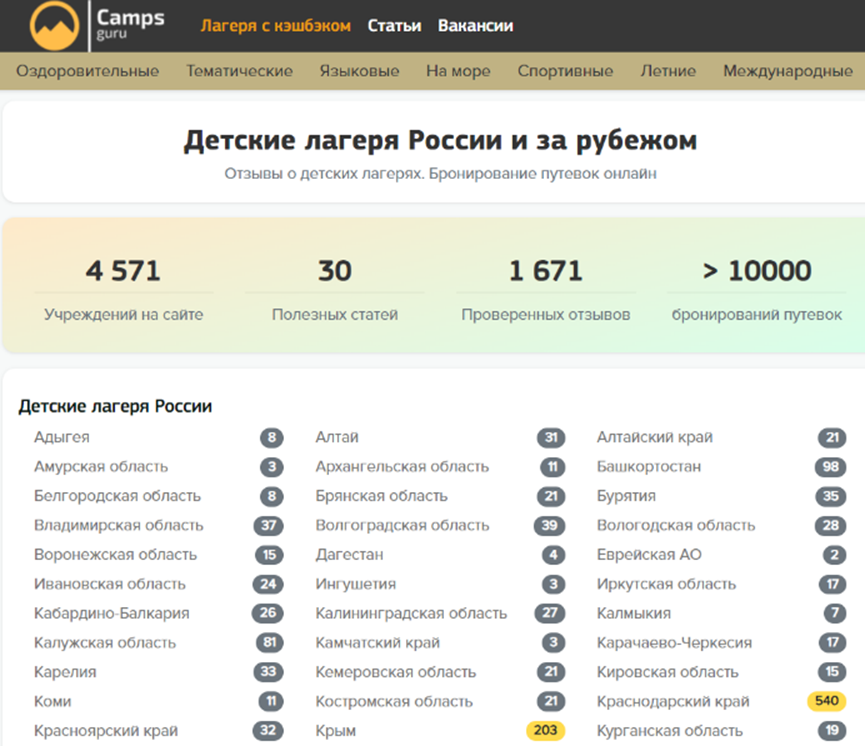Open the "Статьи" section
865x746 pixels.
394,26
